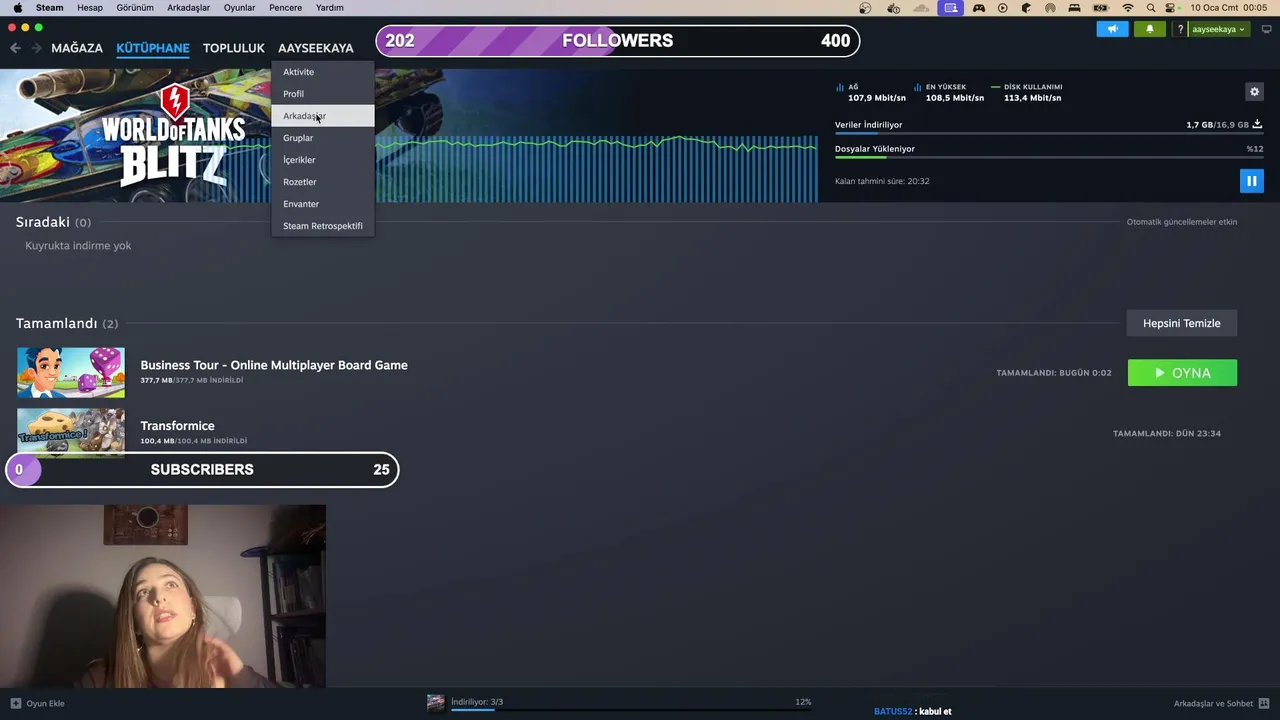Go back with the left arrow
The height and width of the screenshot is (720, 1280).
tap(15, 48)
